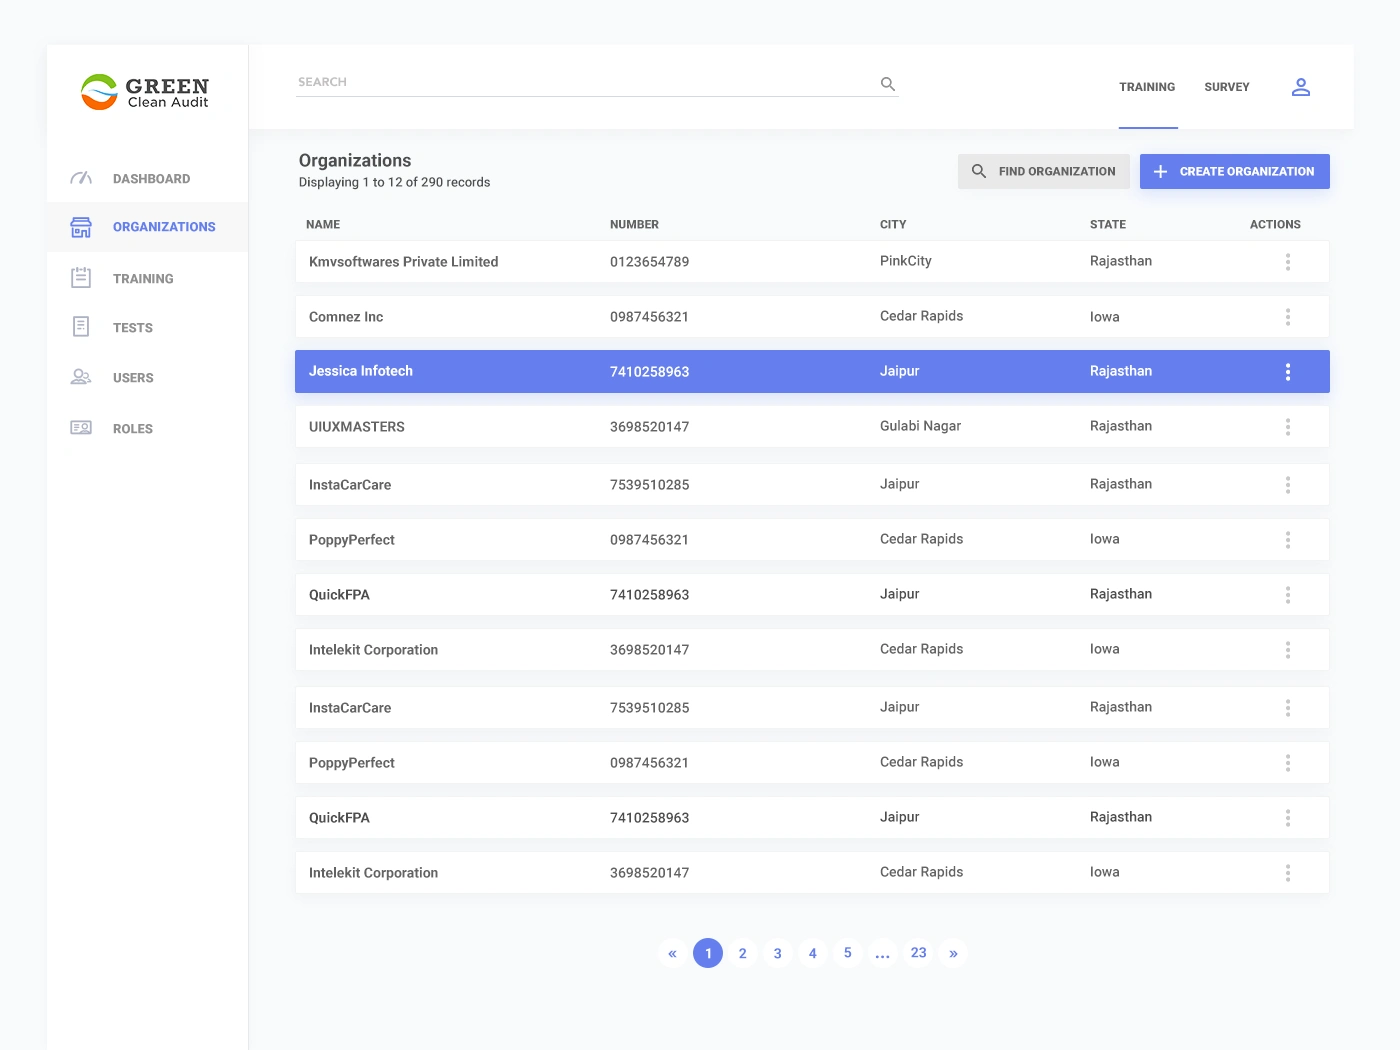The width and height of the screenshot is (1400, 1050).
Task: Click Rajasthan in the Jessica Infotech row
Action: coord(1121,371)
